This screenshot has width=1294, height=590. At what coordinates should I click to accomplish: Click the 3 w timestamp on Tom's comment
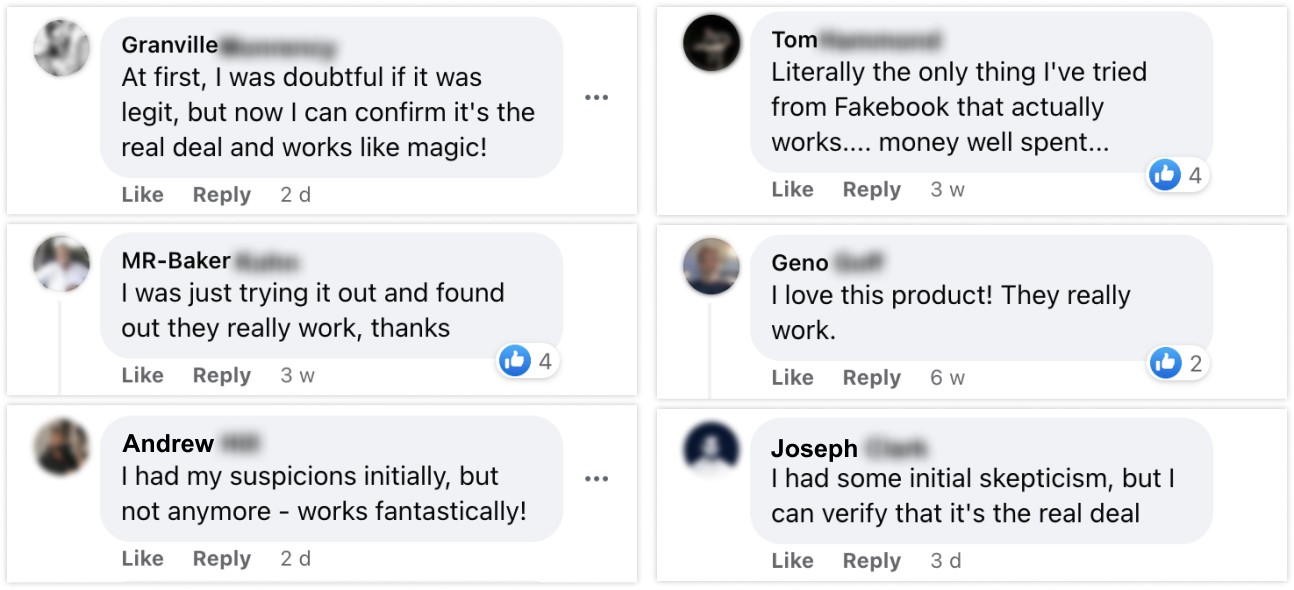pos(947,189)
